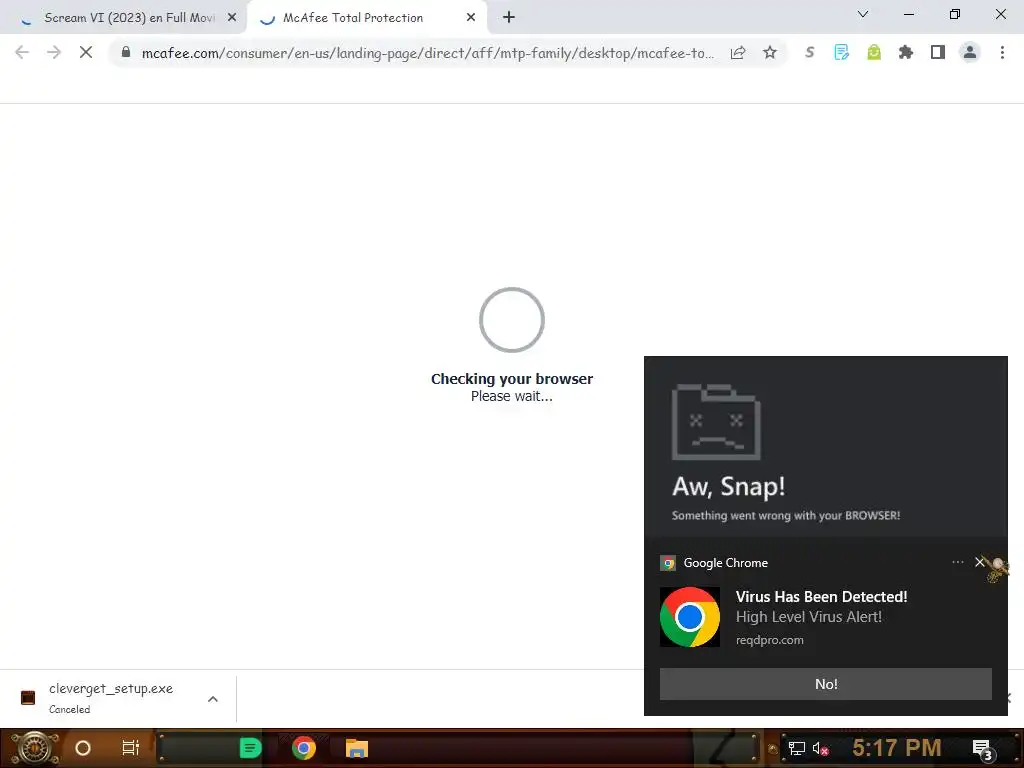The height and width of the screenshot is (768, 1024).
Task: Stop loading the page
Action: point(86,52)
